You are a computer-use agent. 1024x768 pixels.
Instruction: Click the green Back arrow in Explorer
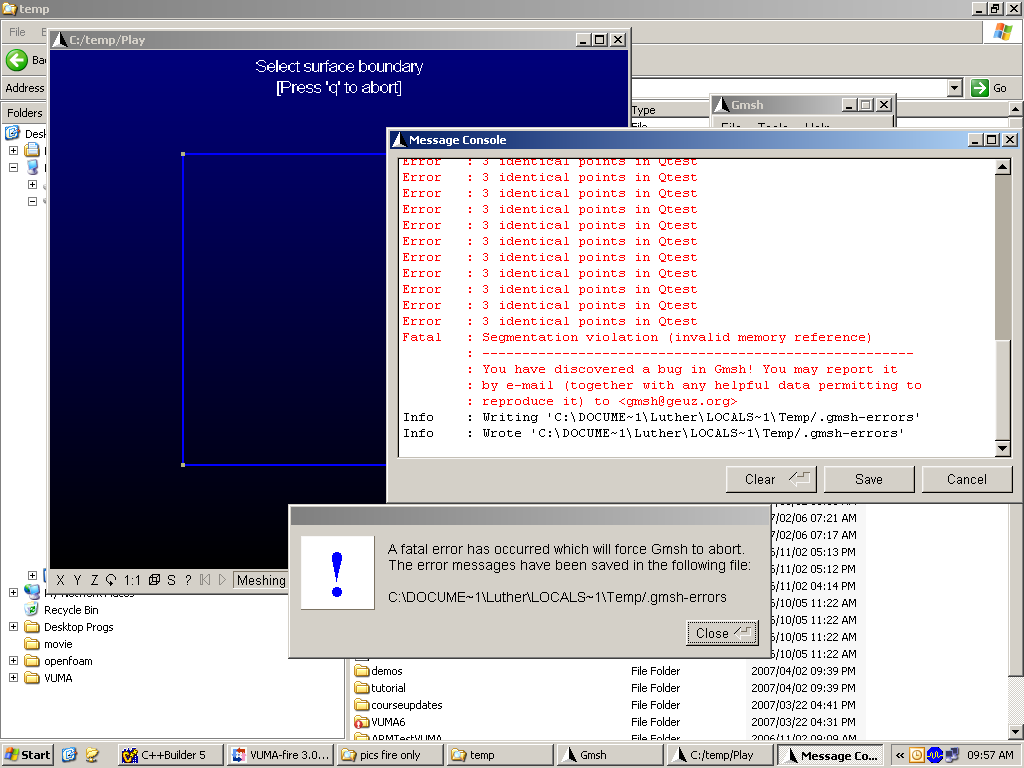[17, 60]
